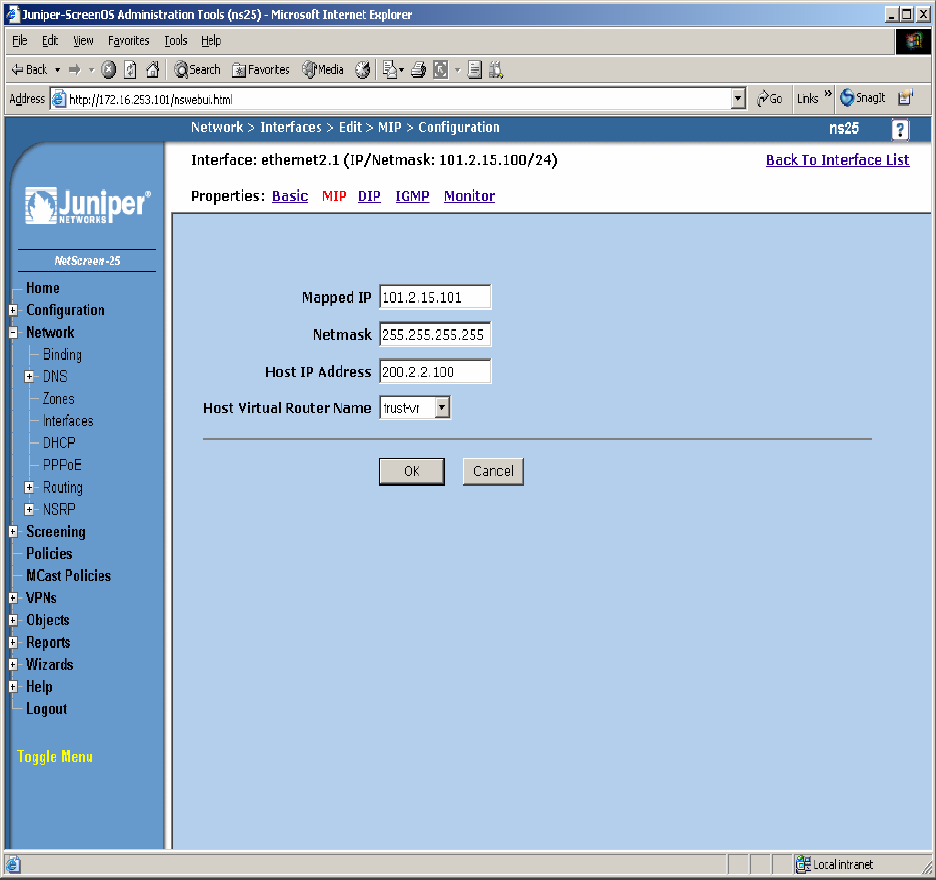The image size is (936, 880).
Task: Open MCast Policies in the sidebar
Action: [68, 576]
